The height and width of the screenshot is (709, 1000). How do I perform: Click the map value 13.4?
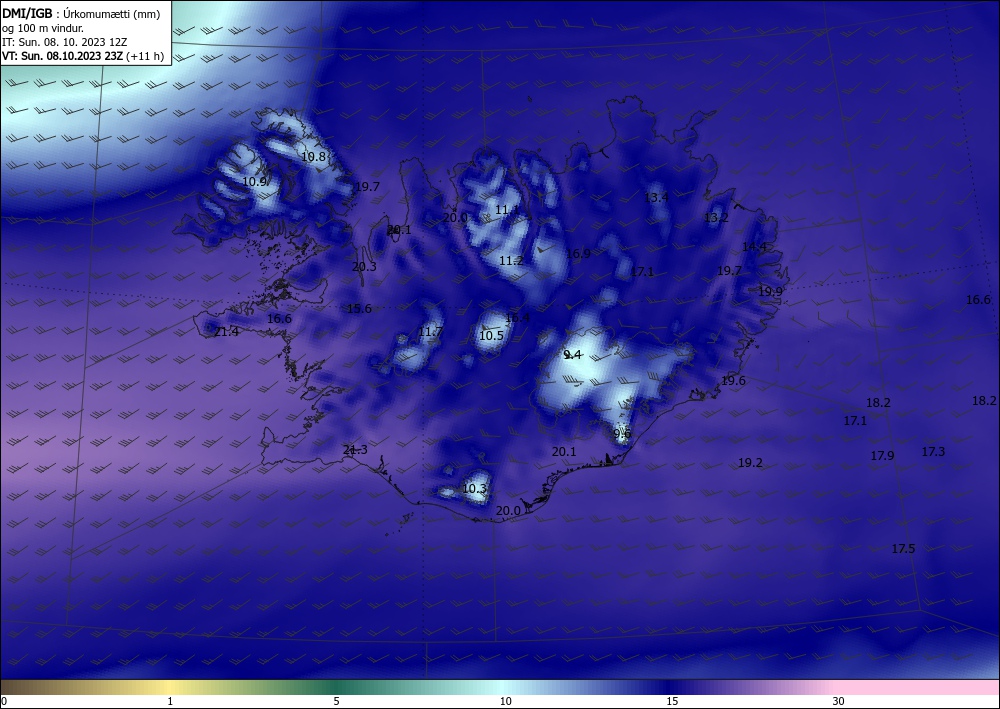tap(656, 197)
